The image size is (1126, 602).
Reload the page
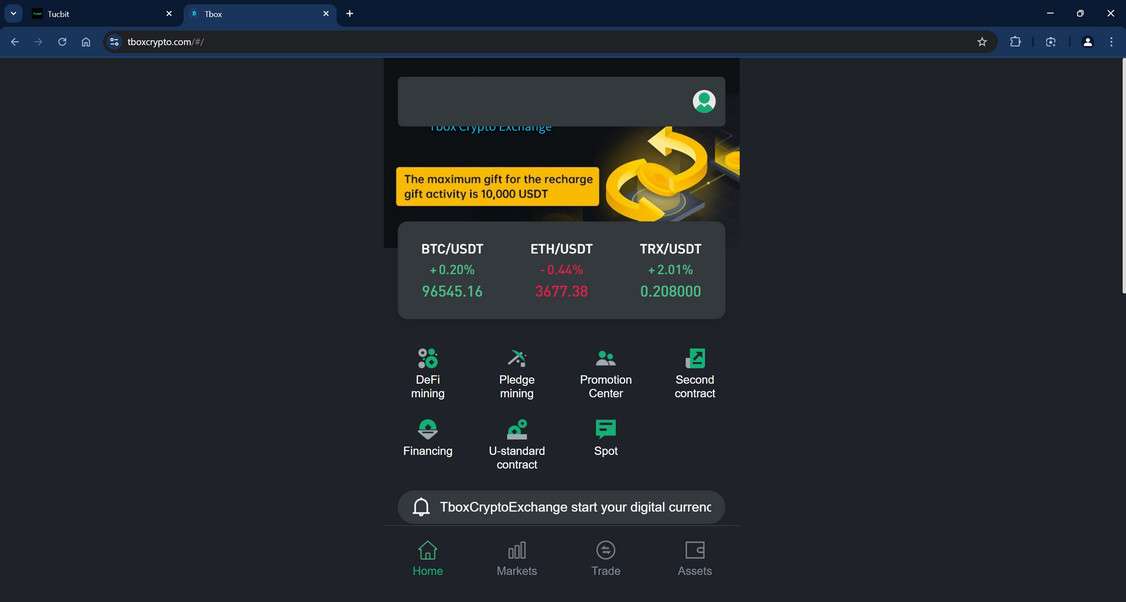[62, 42]
